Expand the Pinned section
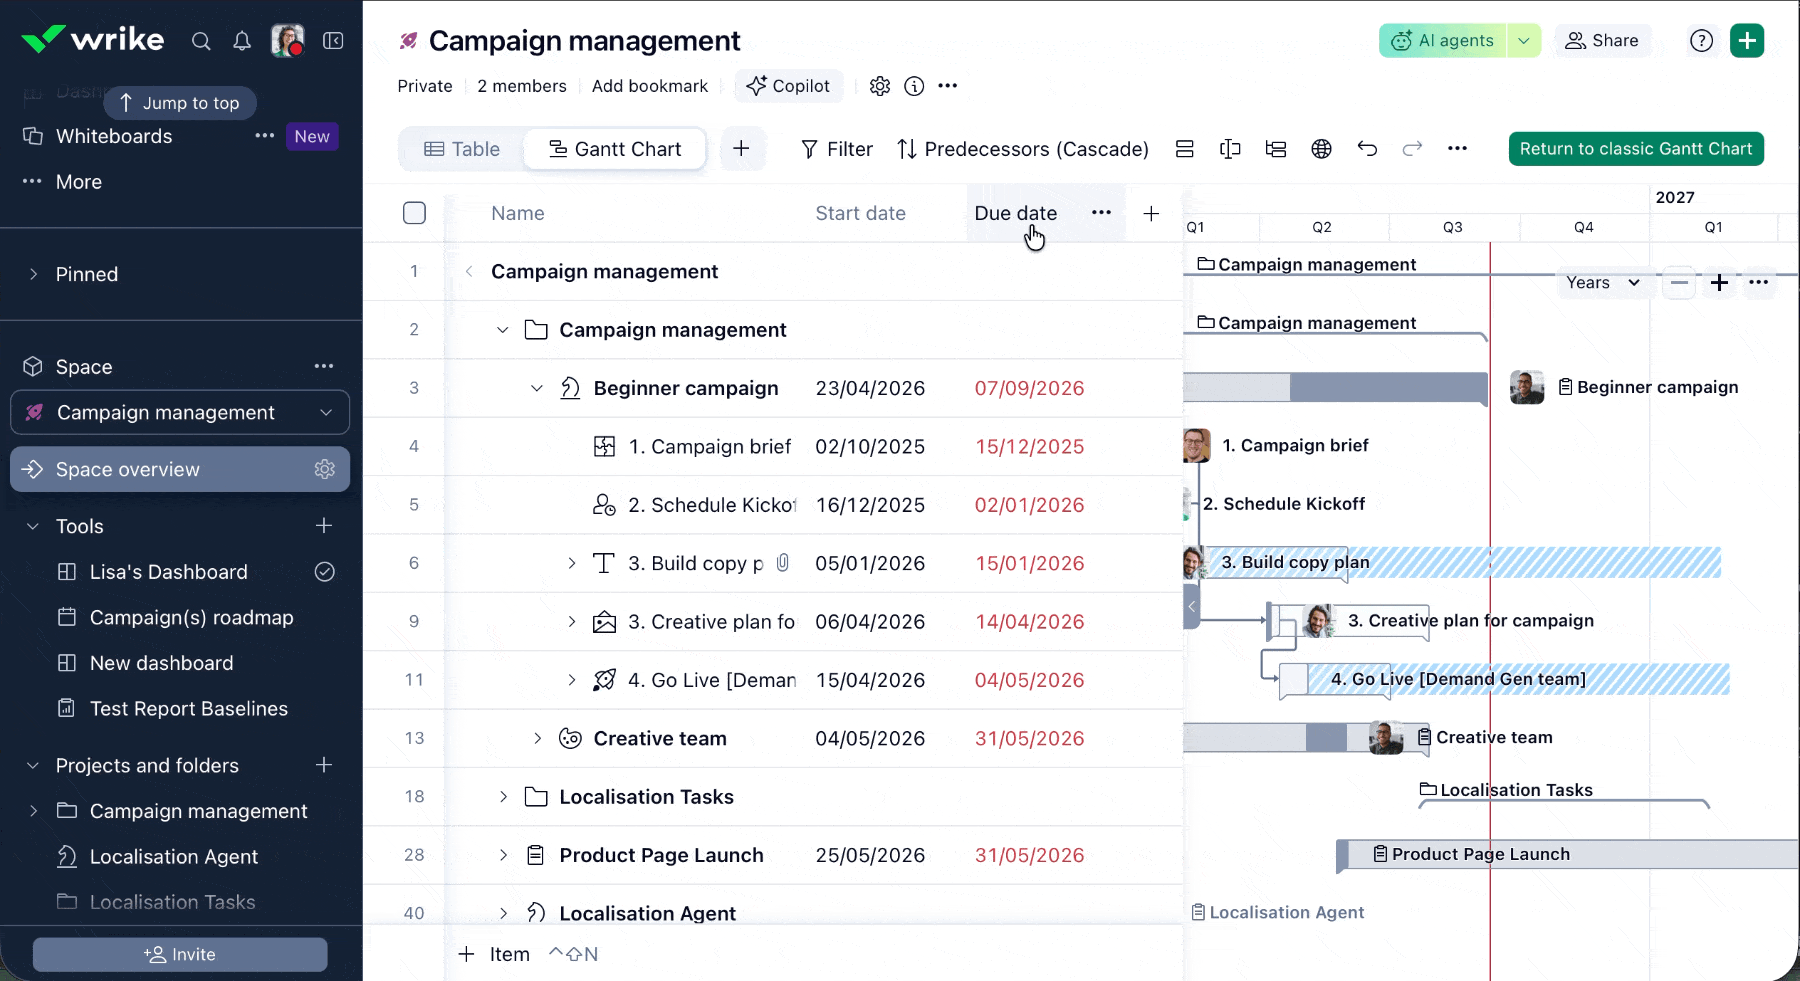The width and height of the screenshot is (1800, 981). point(33,274)
